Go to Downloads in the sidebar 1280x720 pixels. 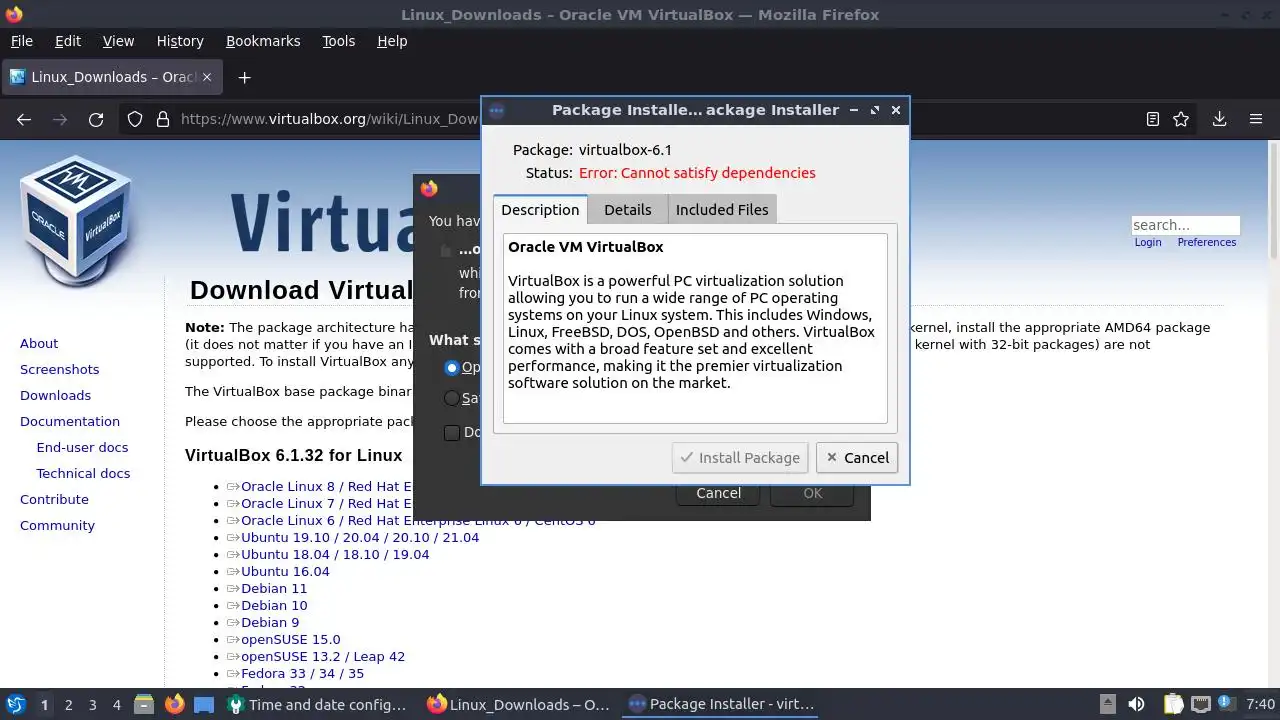point(55,395)
